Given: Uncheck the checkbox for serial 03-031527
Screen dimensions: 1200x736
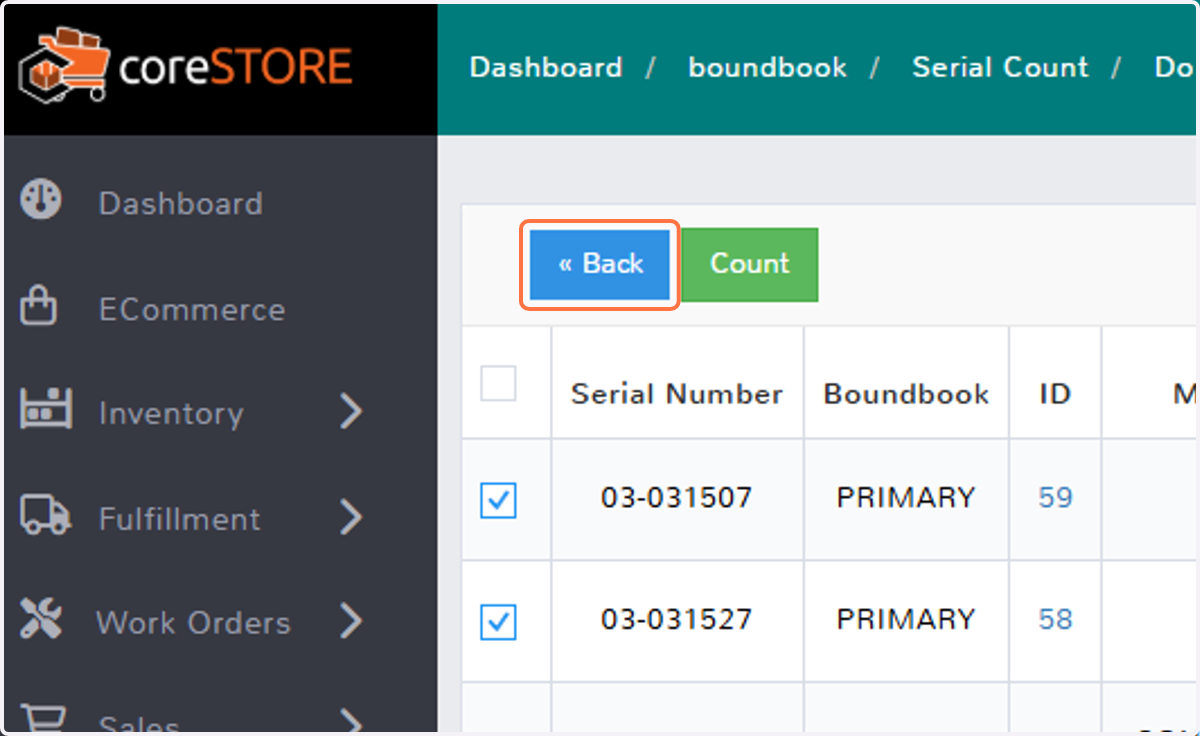Looking at the screenshot, I should (499, 622).
